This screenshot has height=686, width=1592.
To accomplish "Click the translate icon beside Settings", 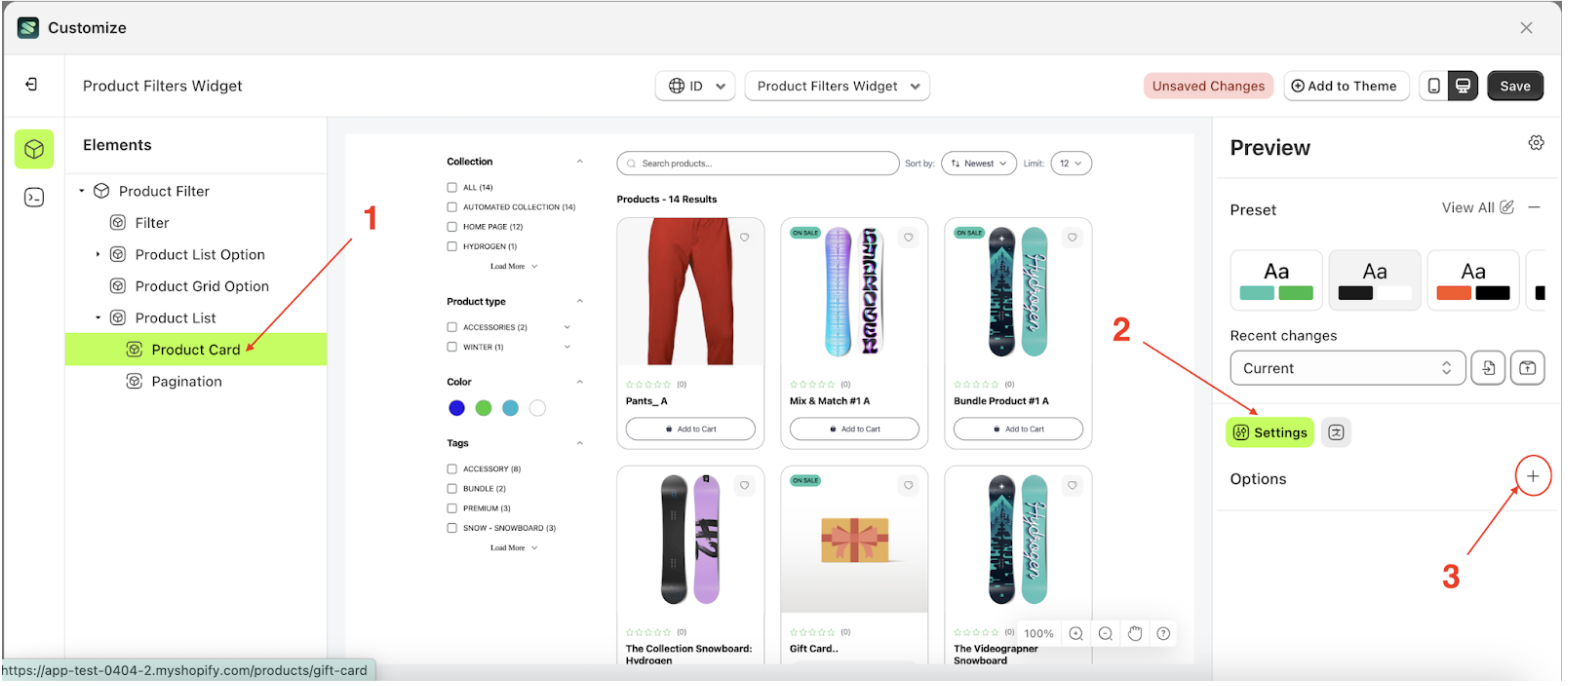I will (x=1336, y=432).
